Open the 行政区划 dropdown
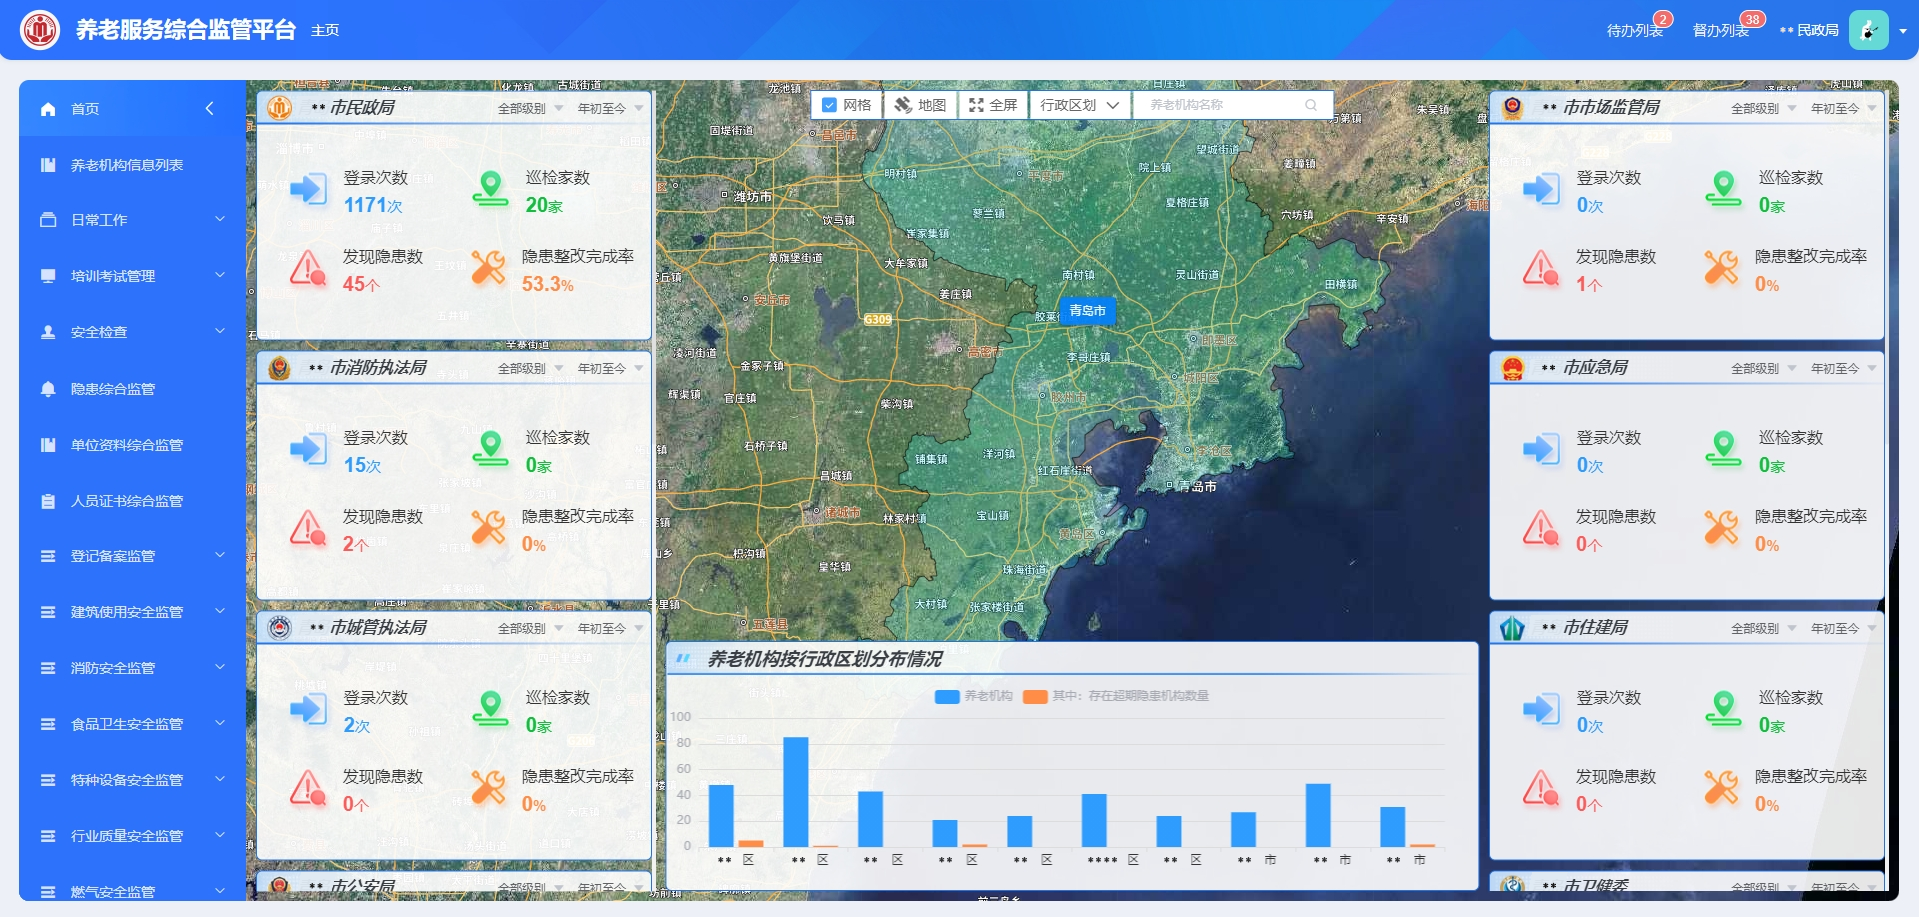 pyautogui.click(x=1079, y=105)
